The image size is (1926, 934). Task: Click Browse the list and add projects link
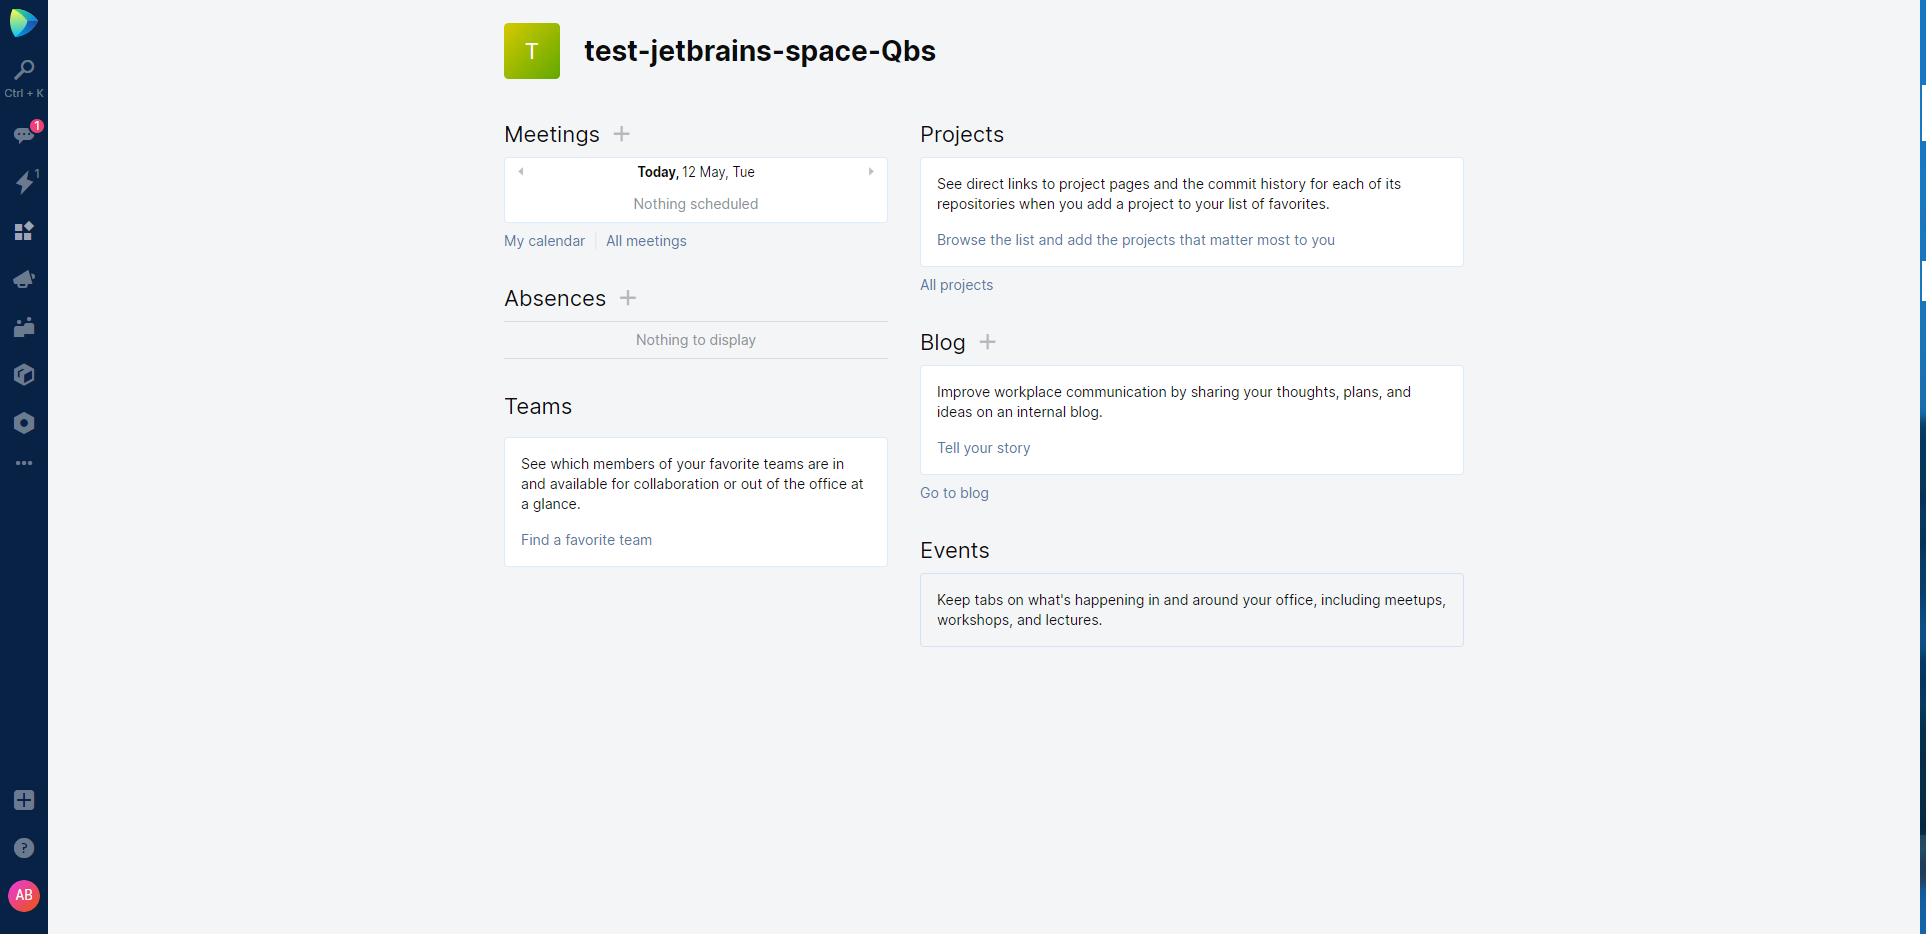[1136, 240]
